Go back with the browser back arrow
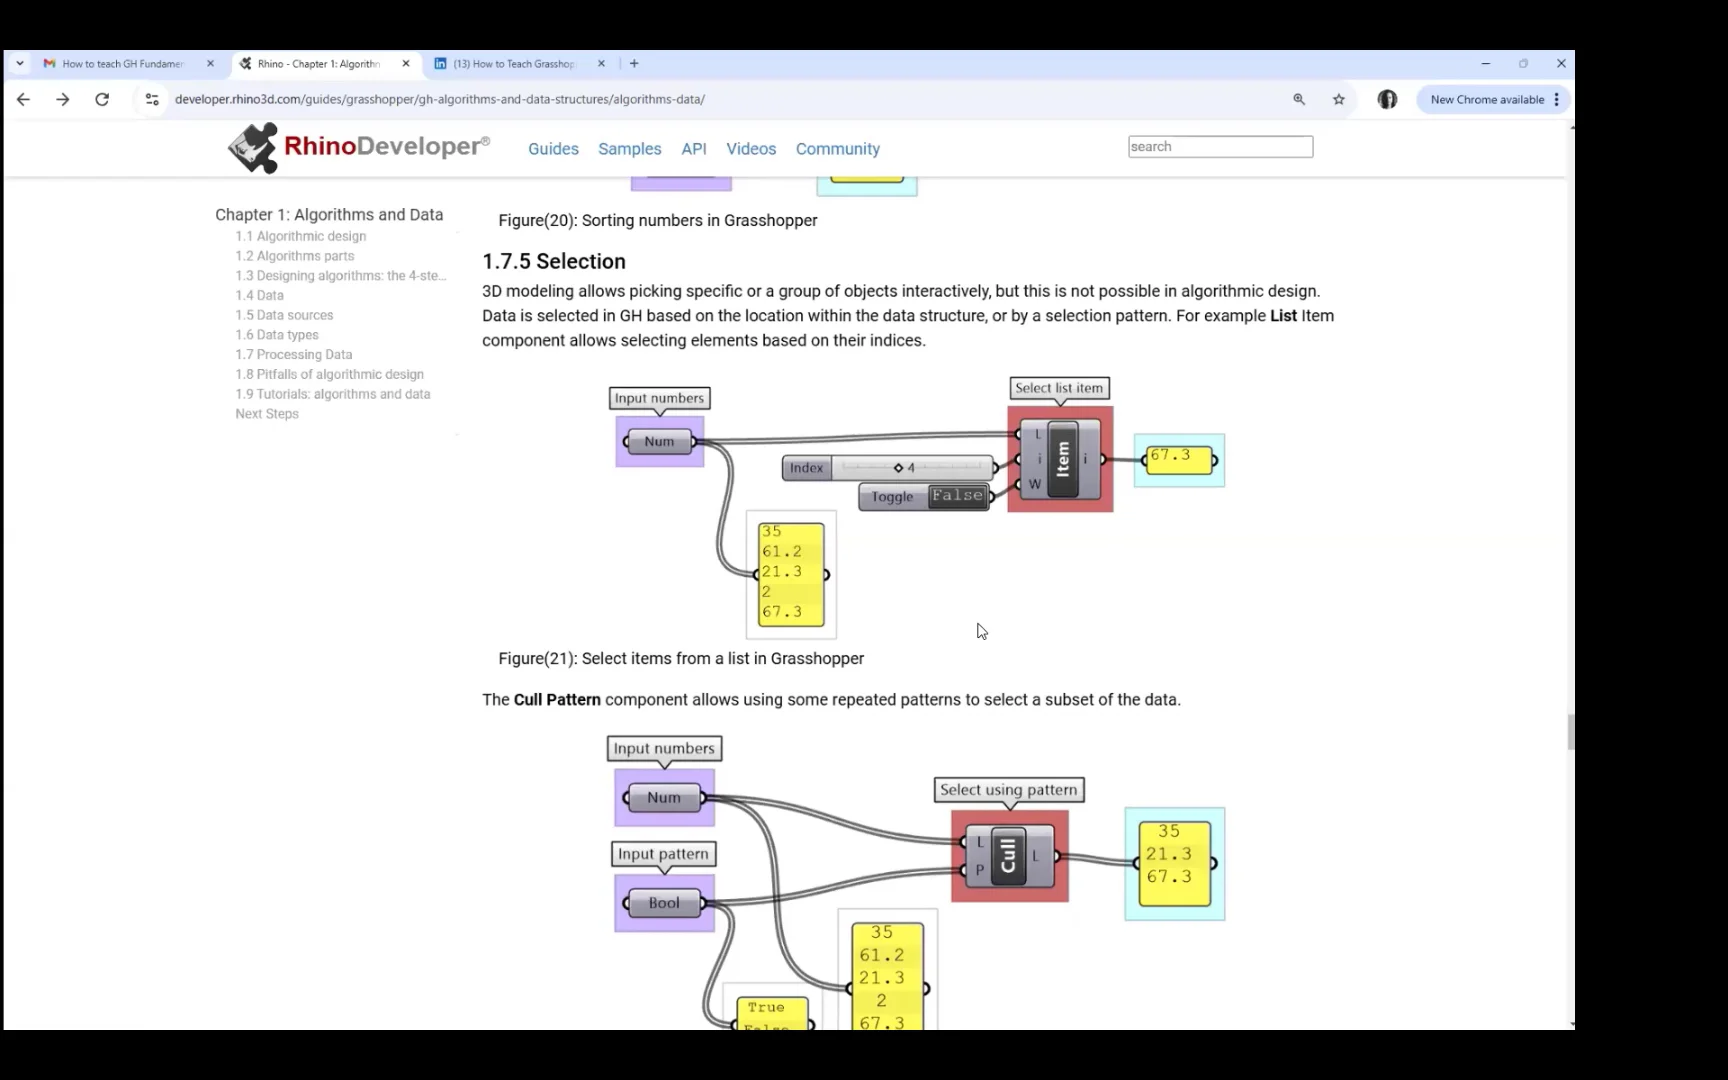 click(x=23, y=99)
